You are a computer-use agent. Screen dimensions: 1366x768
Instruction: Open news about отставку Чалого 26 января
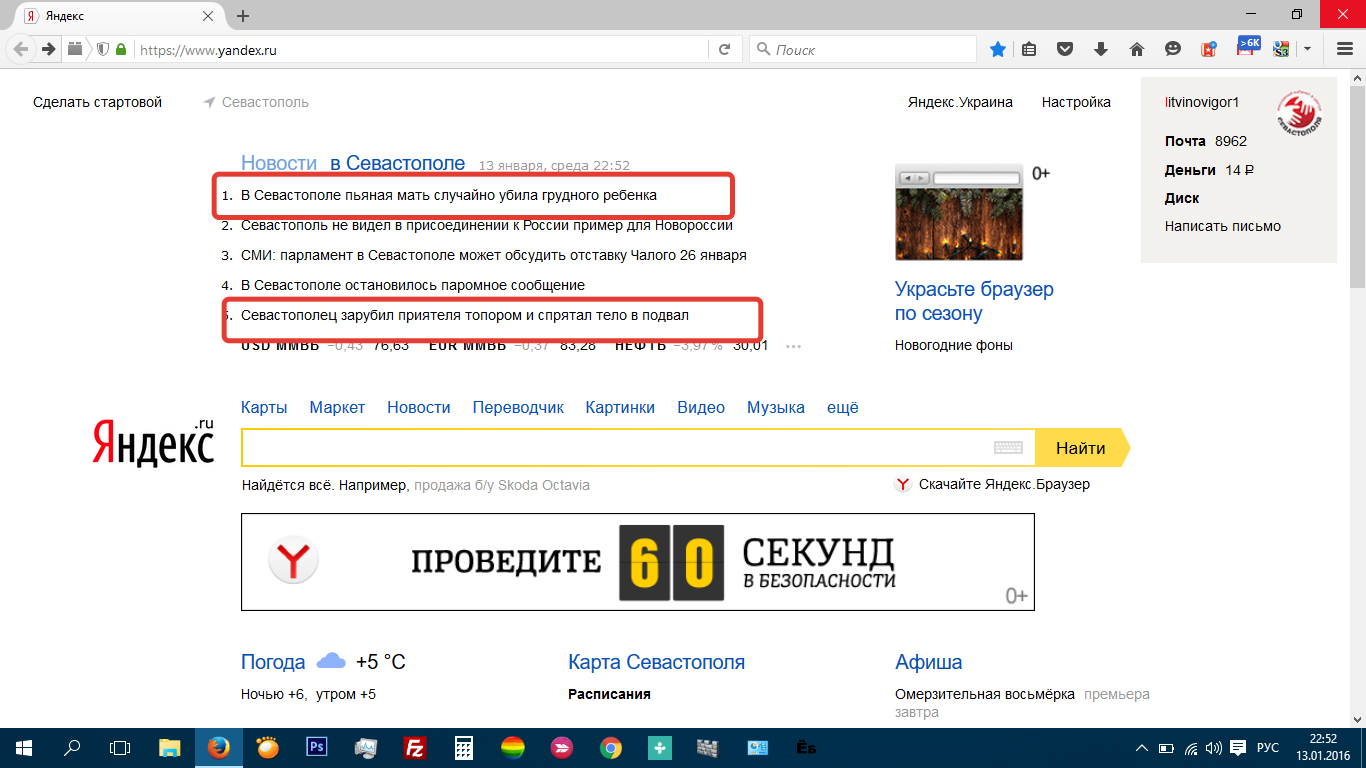point(494,255)
